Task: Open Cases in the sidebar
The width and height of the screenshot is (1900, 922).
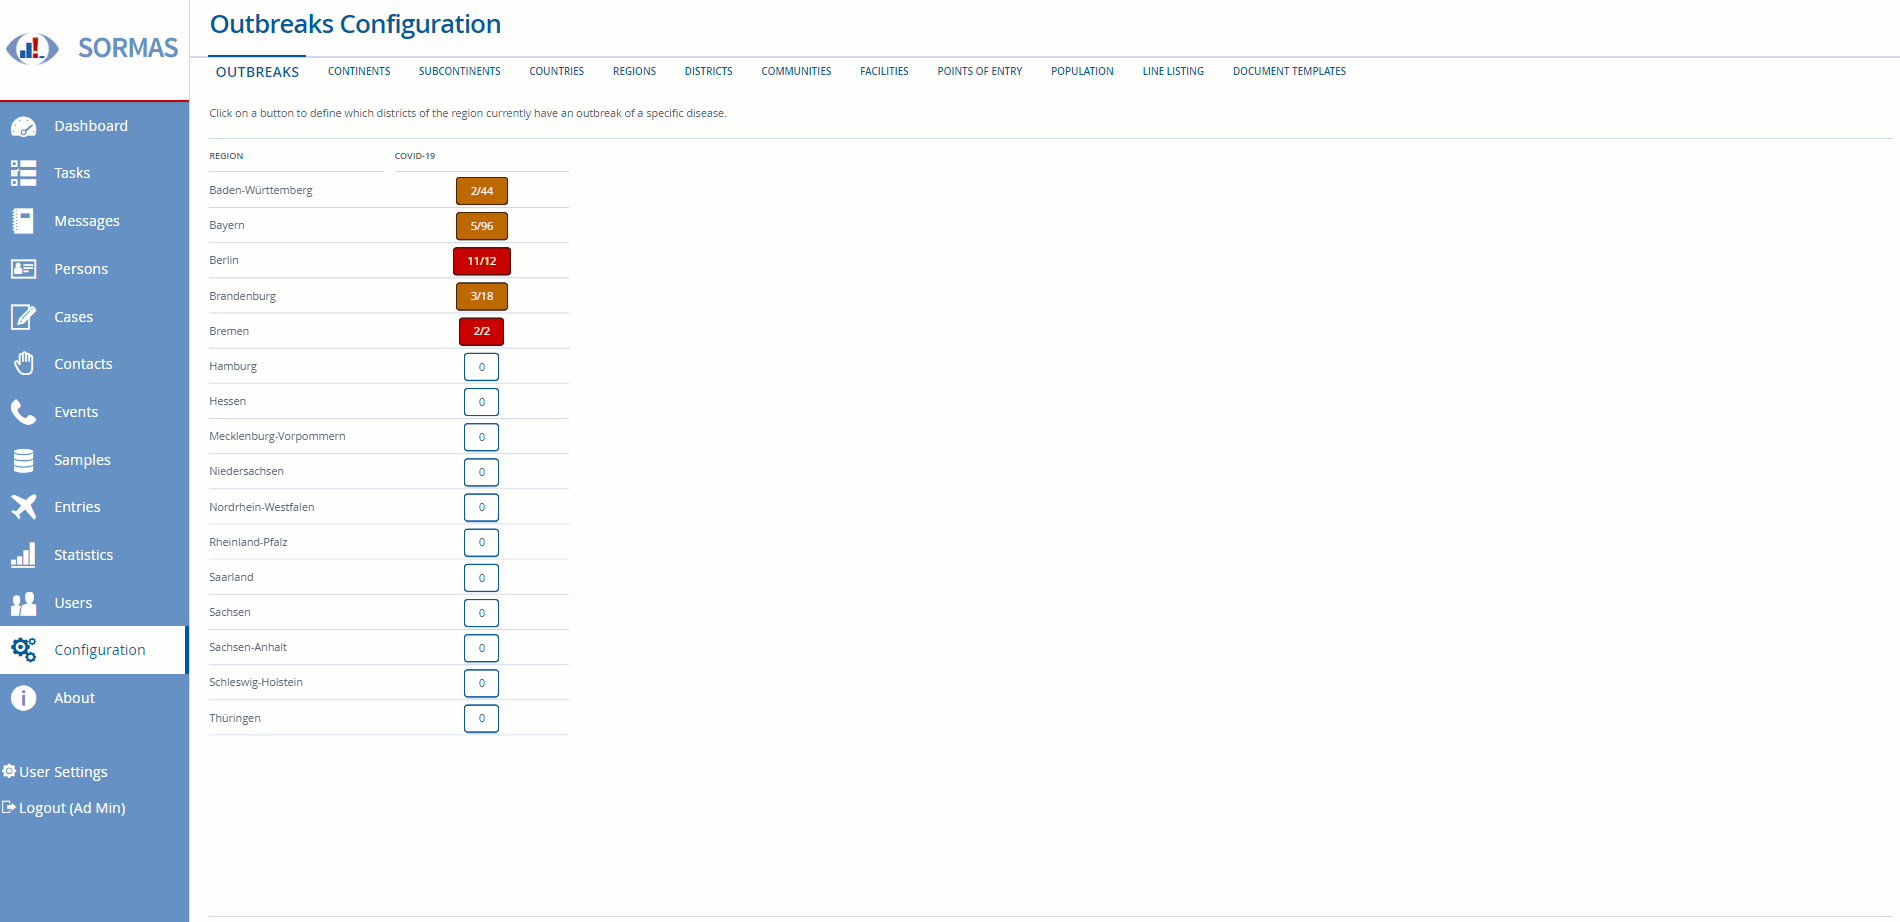Action: (74, 317)
